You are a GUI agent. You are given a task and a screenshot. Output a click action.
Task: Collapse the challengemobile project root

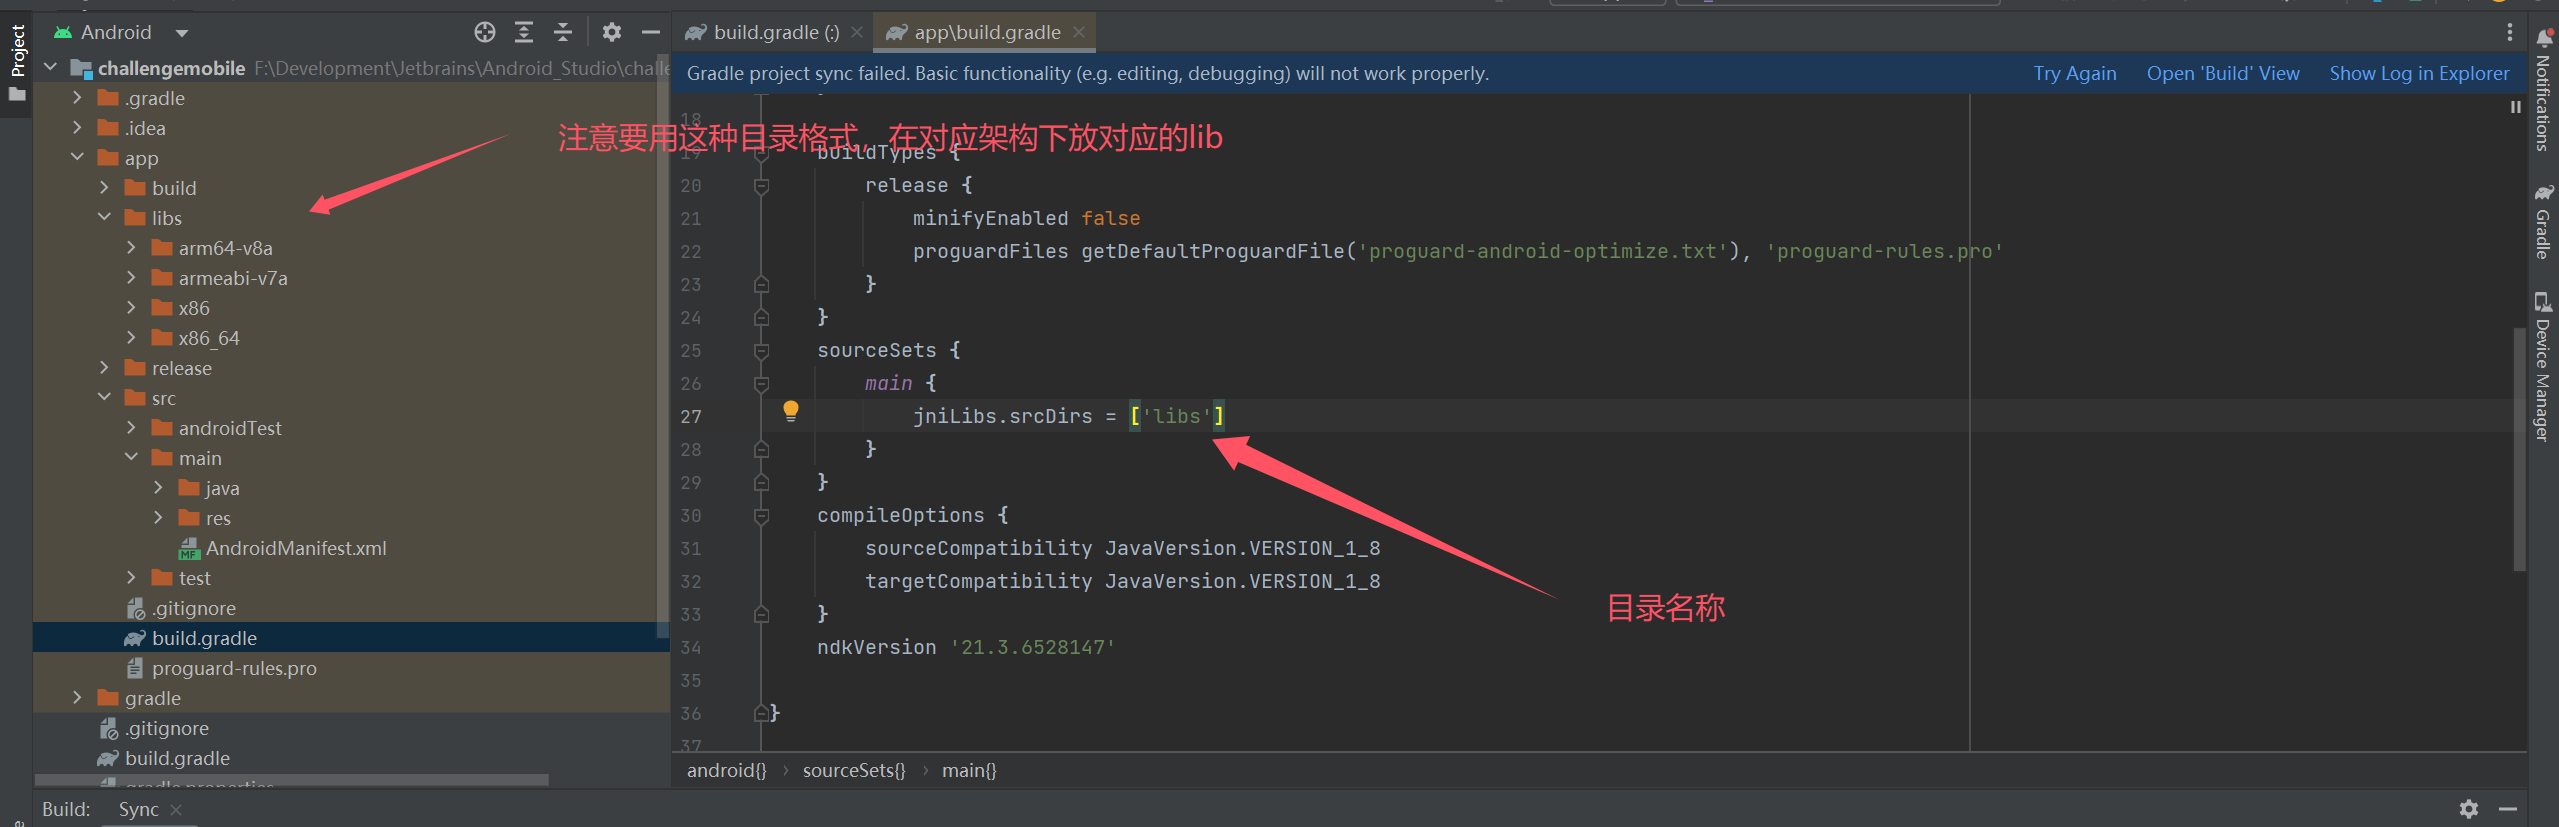click(x=50, y=68)
